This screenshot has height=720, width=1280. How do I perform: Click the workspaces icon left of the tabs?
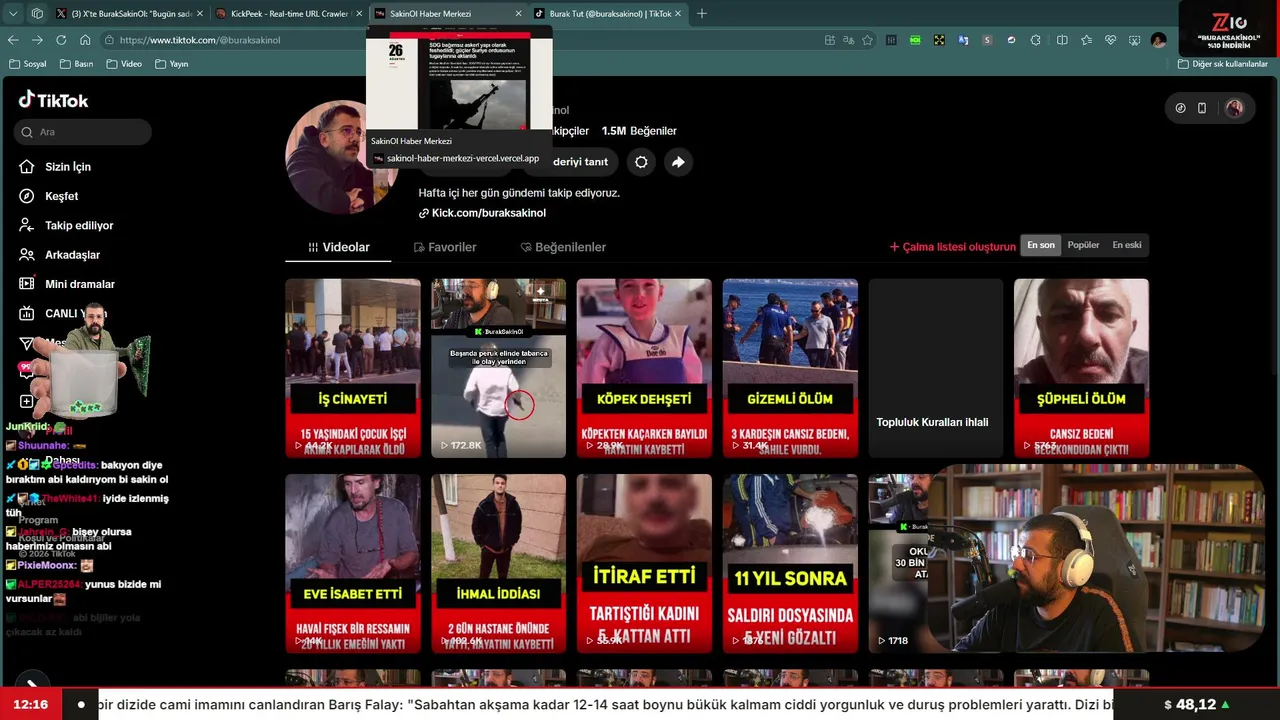pyautogui.click(x=37, y=14)
